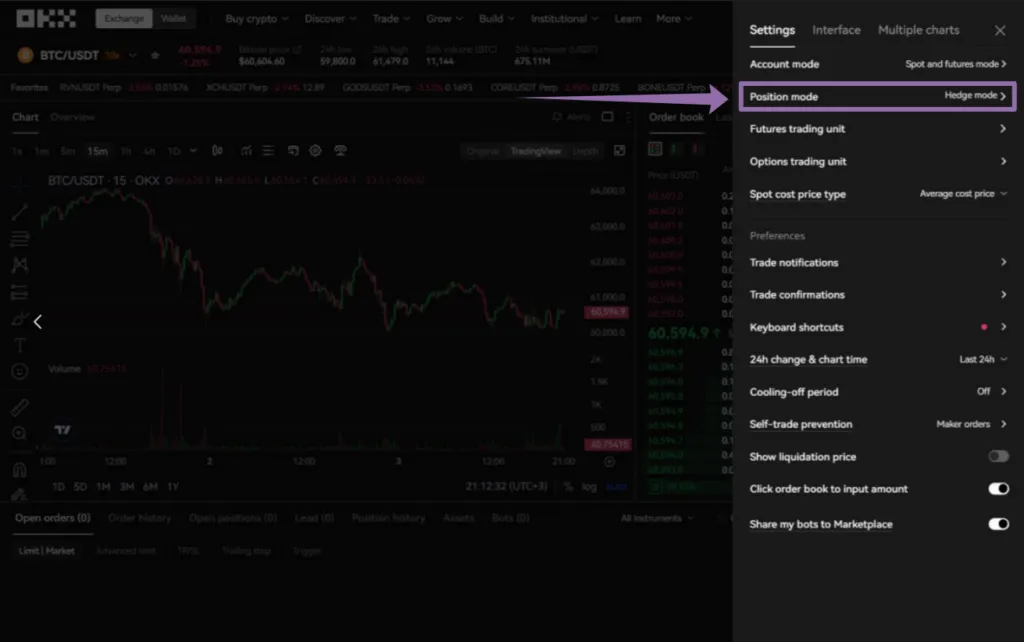Take a chart screenshot with camera icon
This screenshot has height=642, width=1024.
click(340, 150)
